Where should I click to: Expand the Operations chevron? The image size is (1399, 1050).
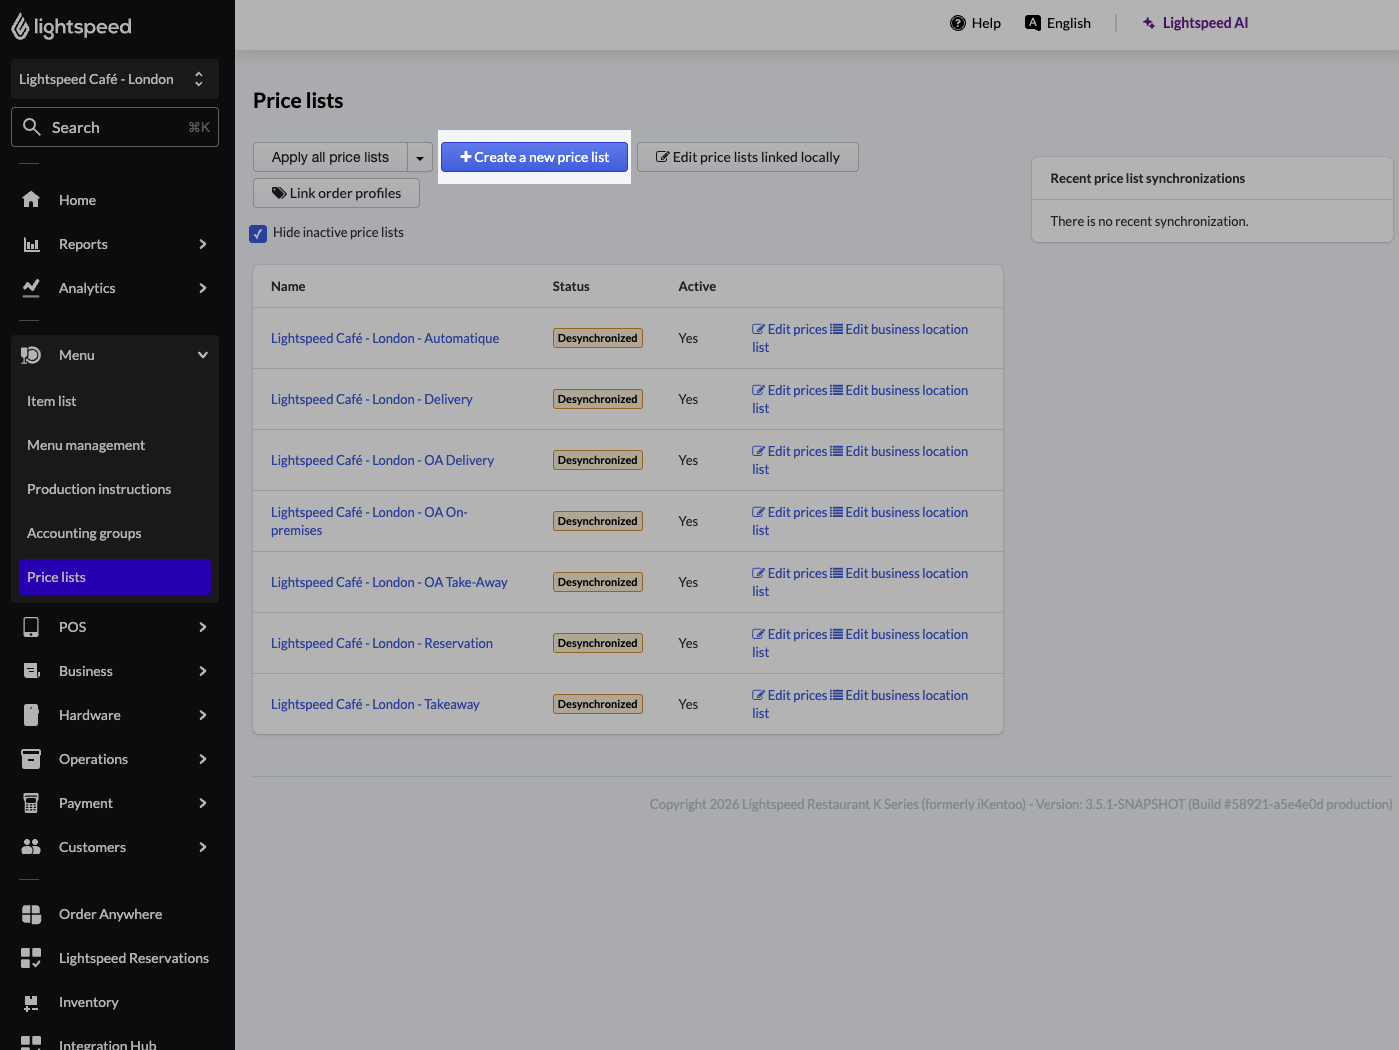pos(203,759)
